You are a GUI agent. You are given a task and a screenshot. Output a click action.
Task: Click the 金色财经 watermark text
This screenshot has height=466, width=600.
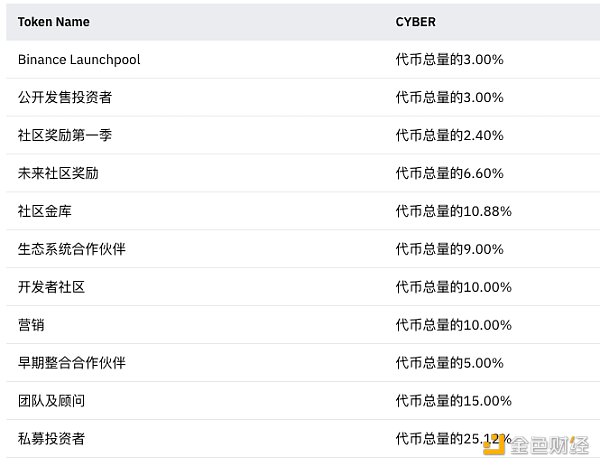(x=551, y=443)
